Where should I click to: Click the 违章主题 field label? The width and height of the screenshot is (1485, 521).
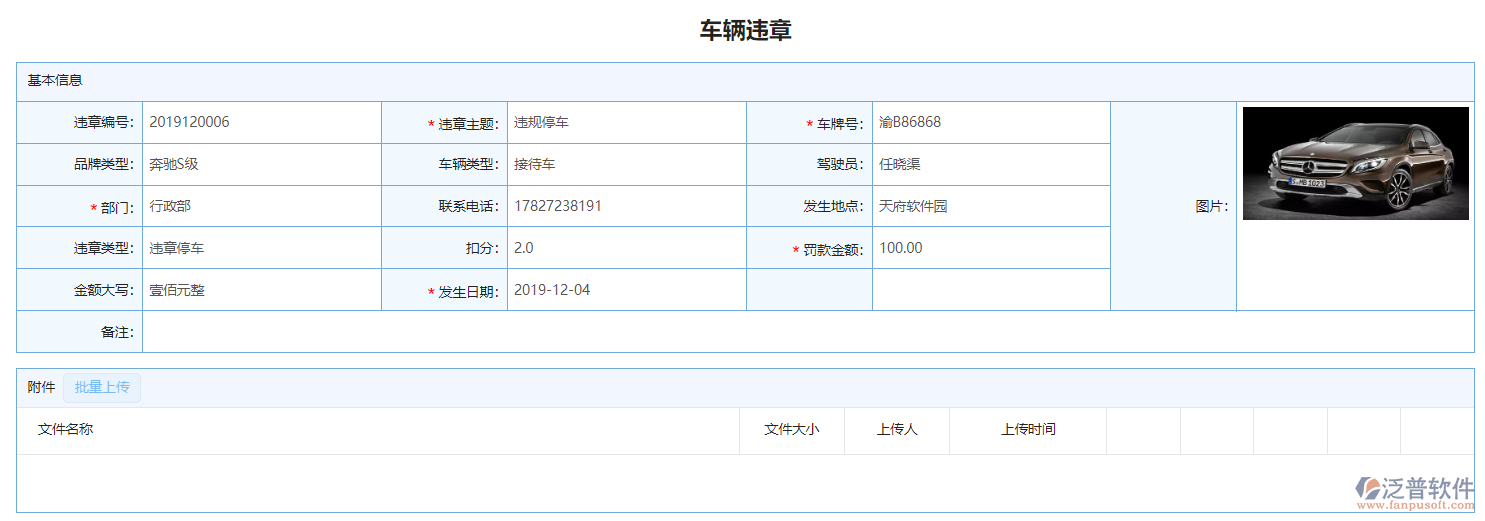tap(469, 125)
